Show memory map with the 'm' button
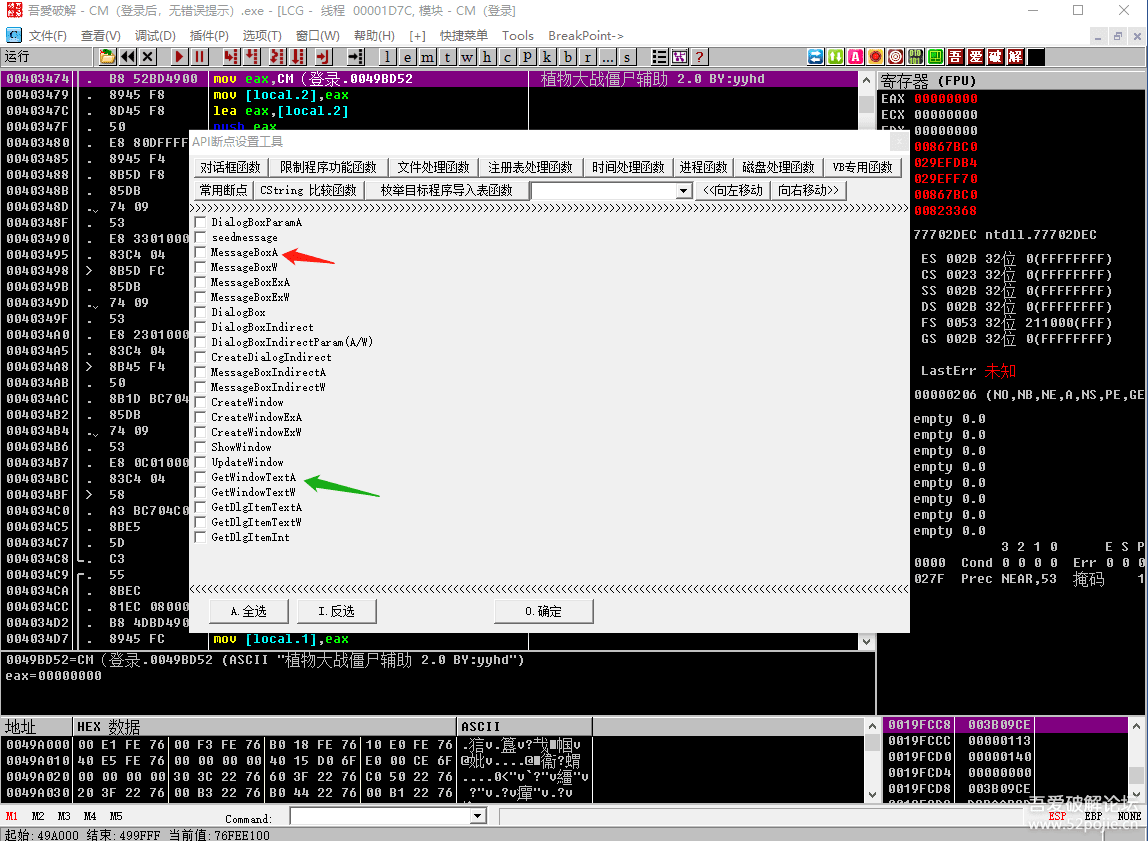This screenshot has width=1148, height=841. click(427, 57)
